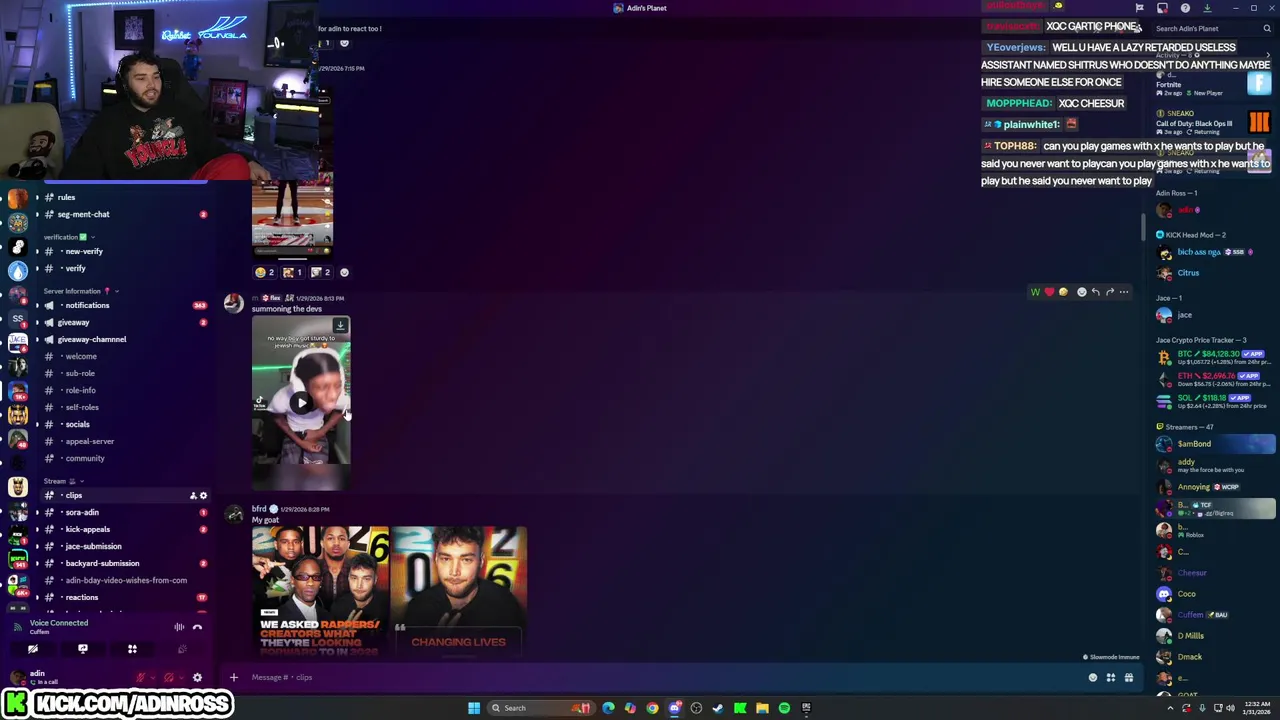Add reaction smiley next to existing reactions
Image resolution: width=1280 pixels, height=720 pixels.
click(x=344, y=272)
